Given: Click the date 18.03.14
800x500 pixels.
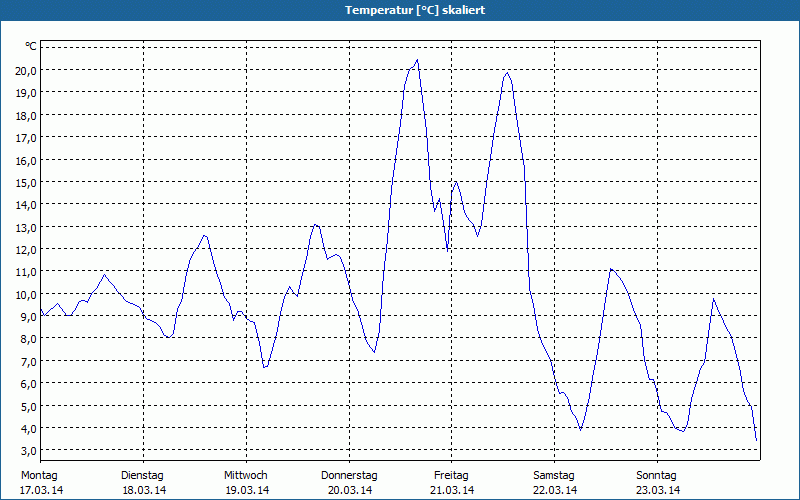Looking at the screenshot, I should [144, 490].
